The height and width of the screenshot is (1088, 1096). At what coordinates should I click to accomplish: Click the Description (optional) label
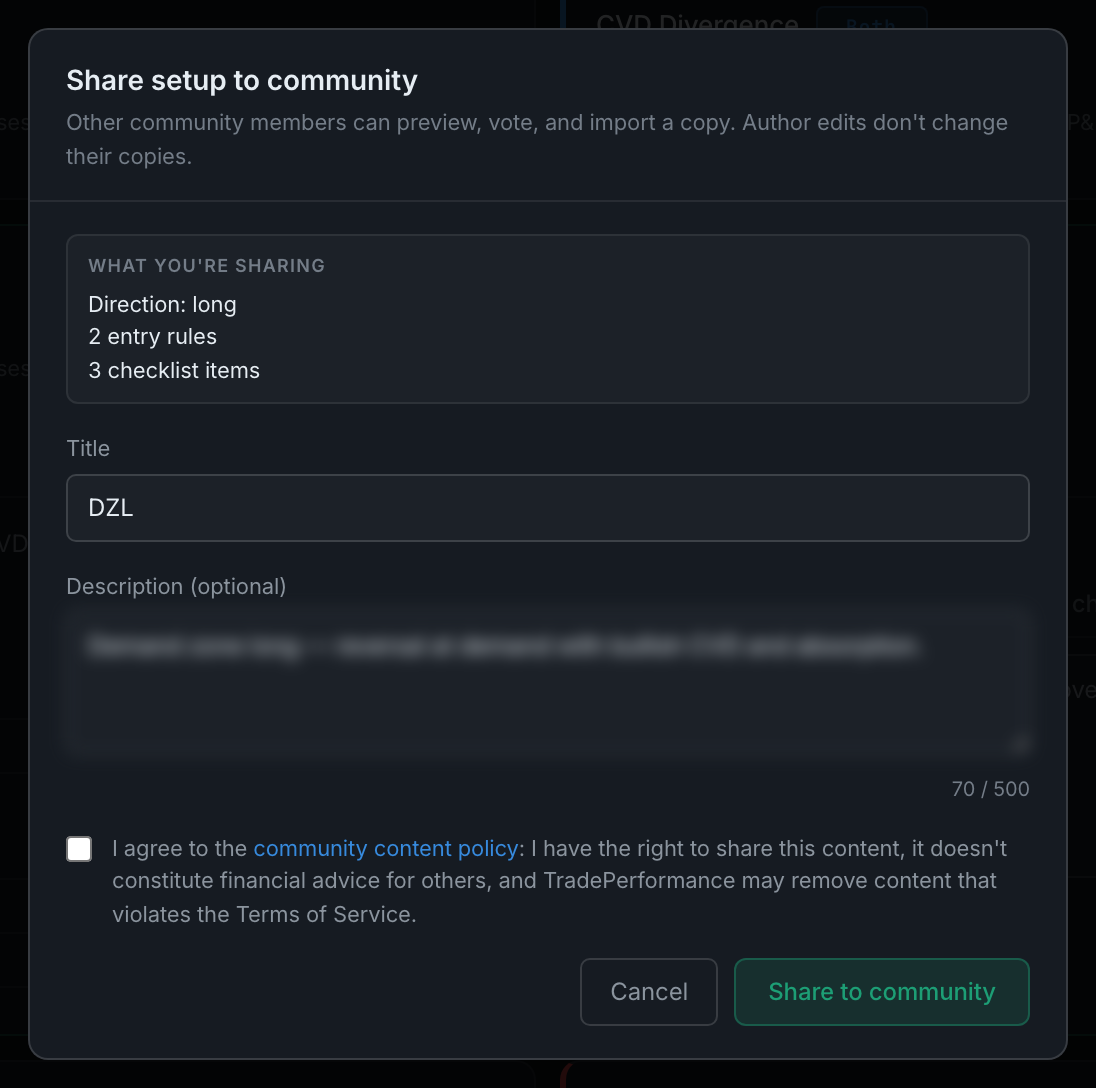tap(176, 586)
